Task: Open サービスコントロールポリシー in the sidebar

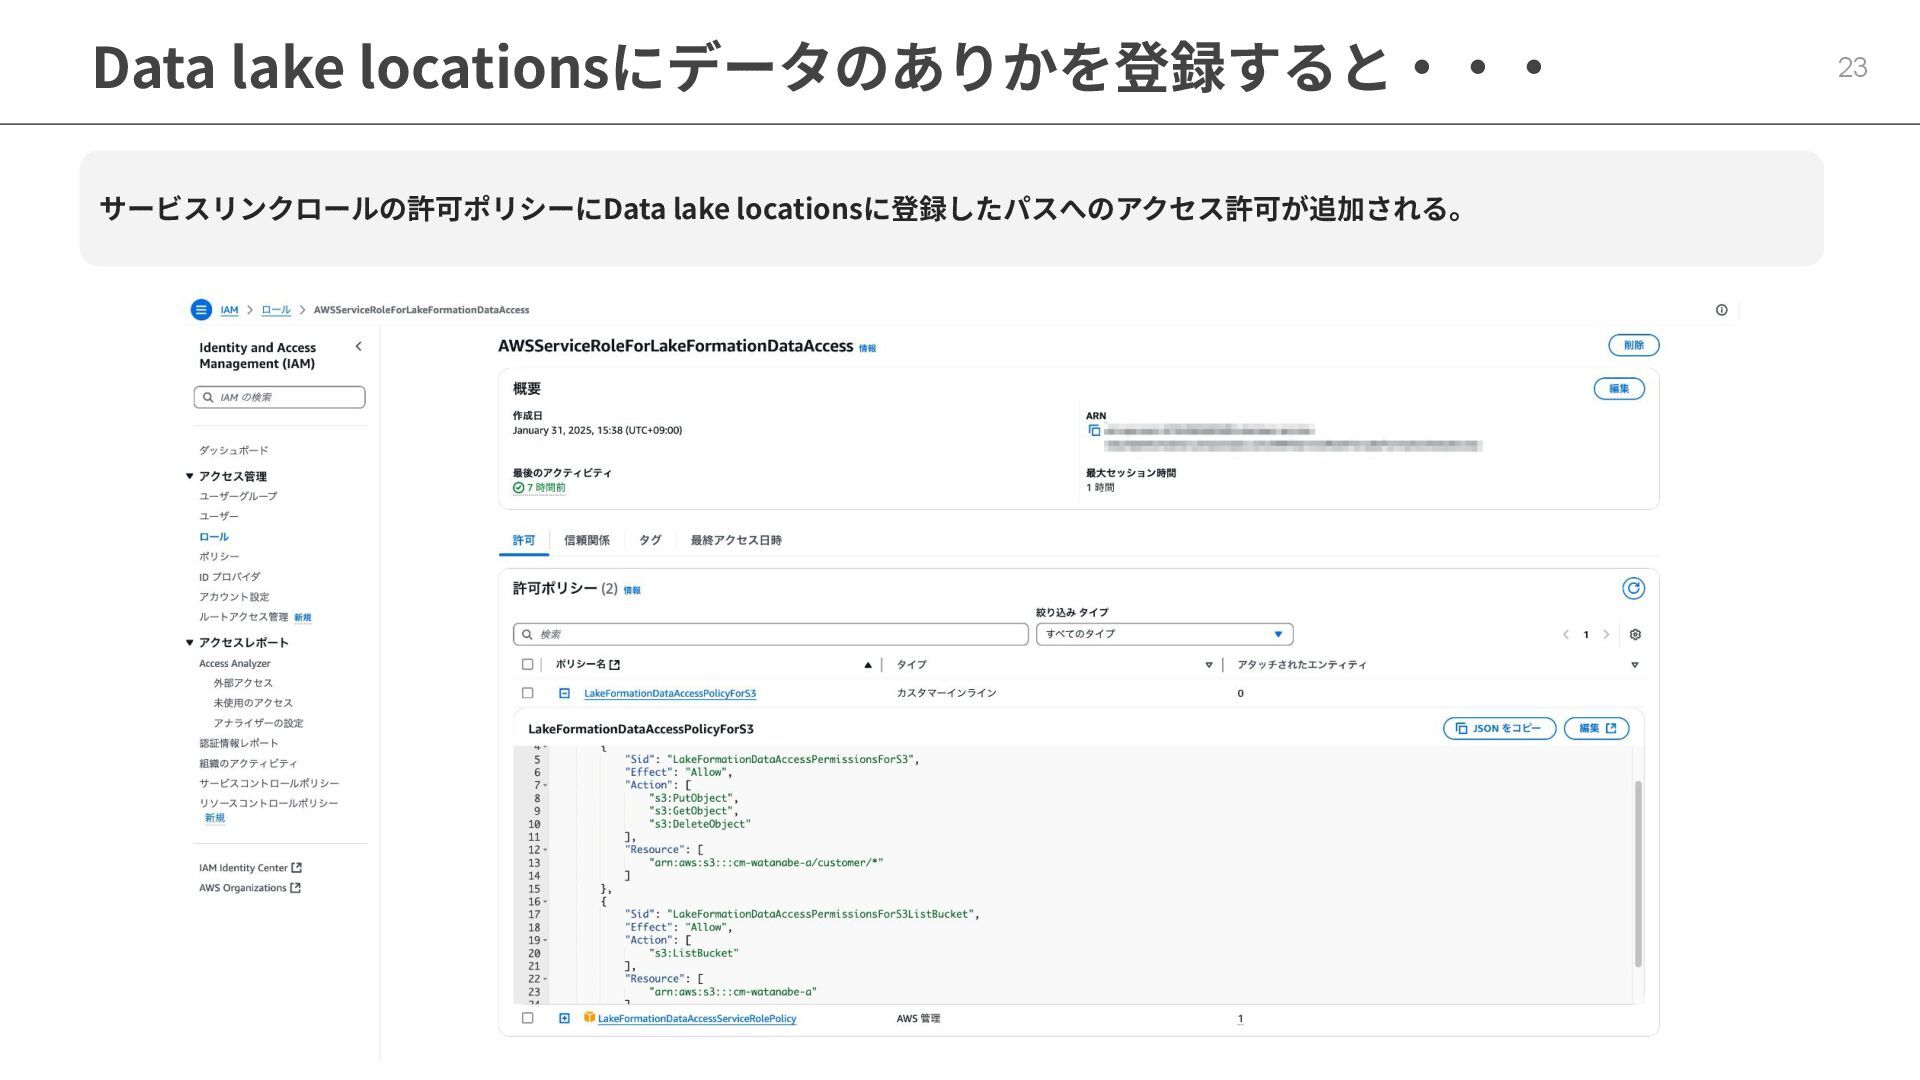Action: 269,784
